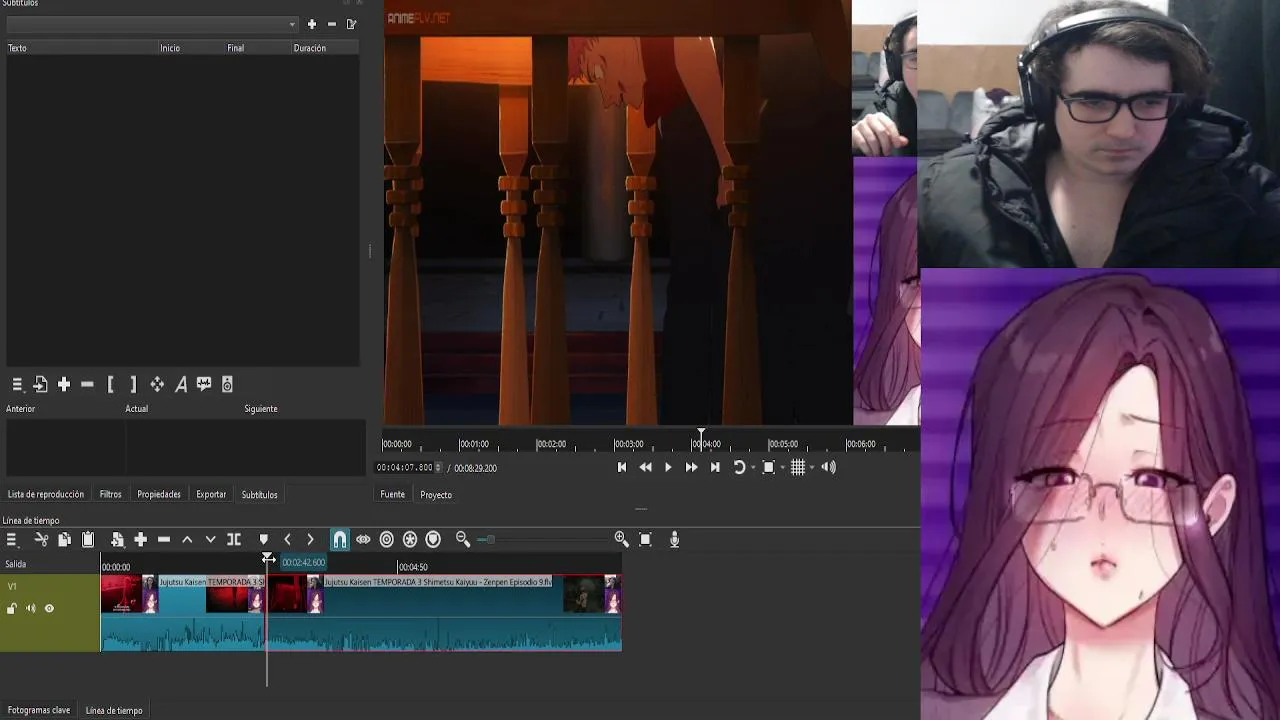The height and width of the screenshot is (720, 1280).
Task: Ripple delete with the timeline minus icon
Action: 164,539
